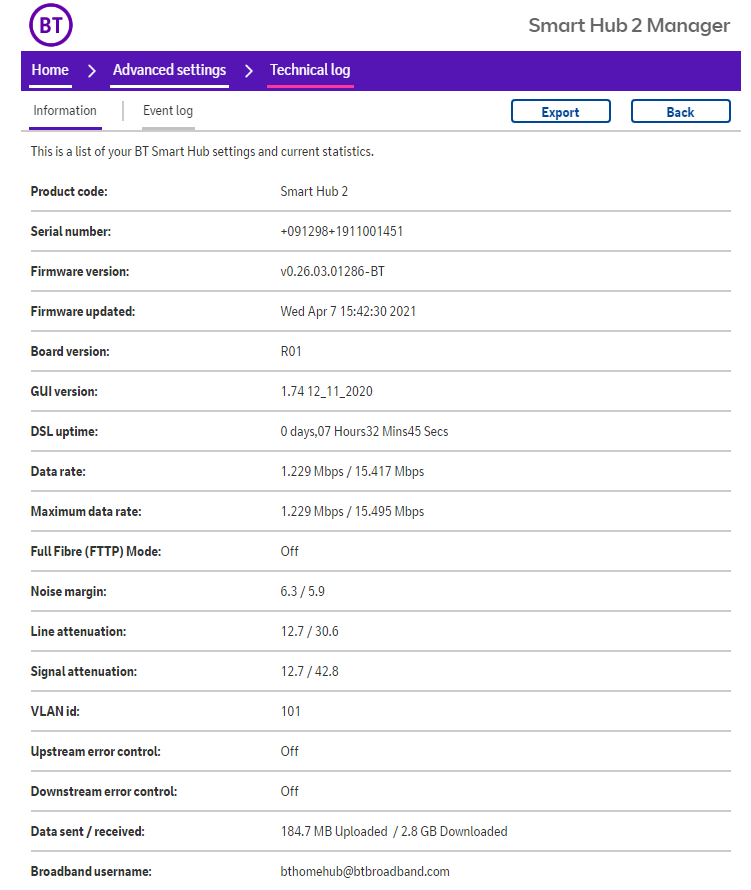Click the Data rate value 1.229 / 15.417 Mbps

352,471
